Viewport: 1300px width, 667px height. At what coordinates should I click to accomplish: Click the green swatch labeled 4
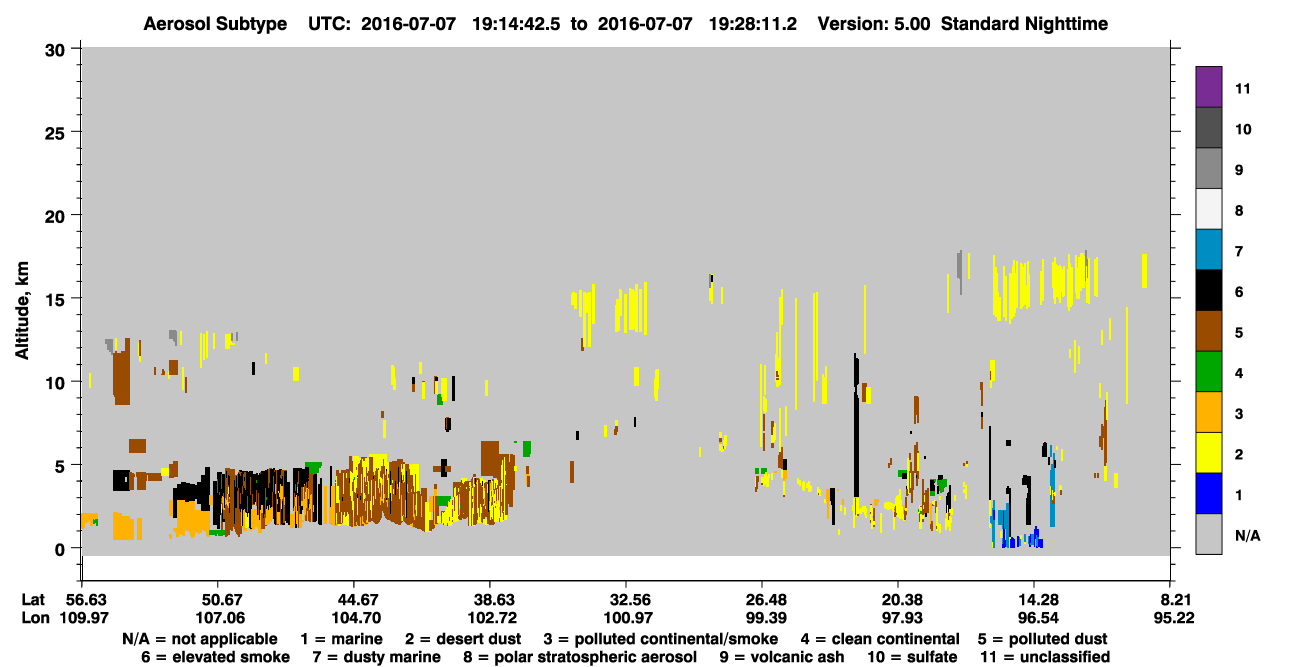(x=1210, y=372)
